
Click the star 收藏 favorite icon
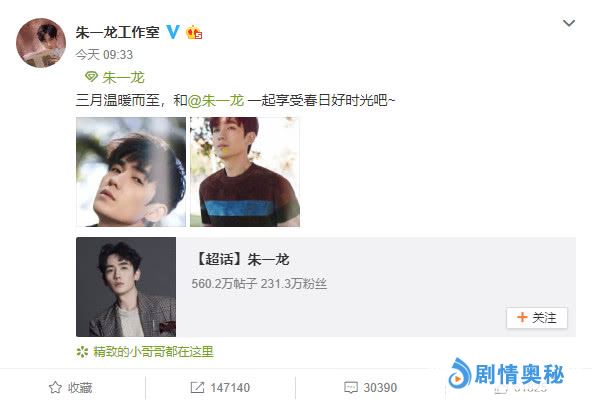[x=55, y=387]
